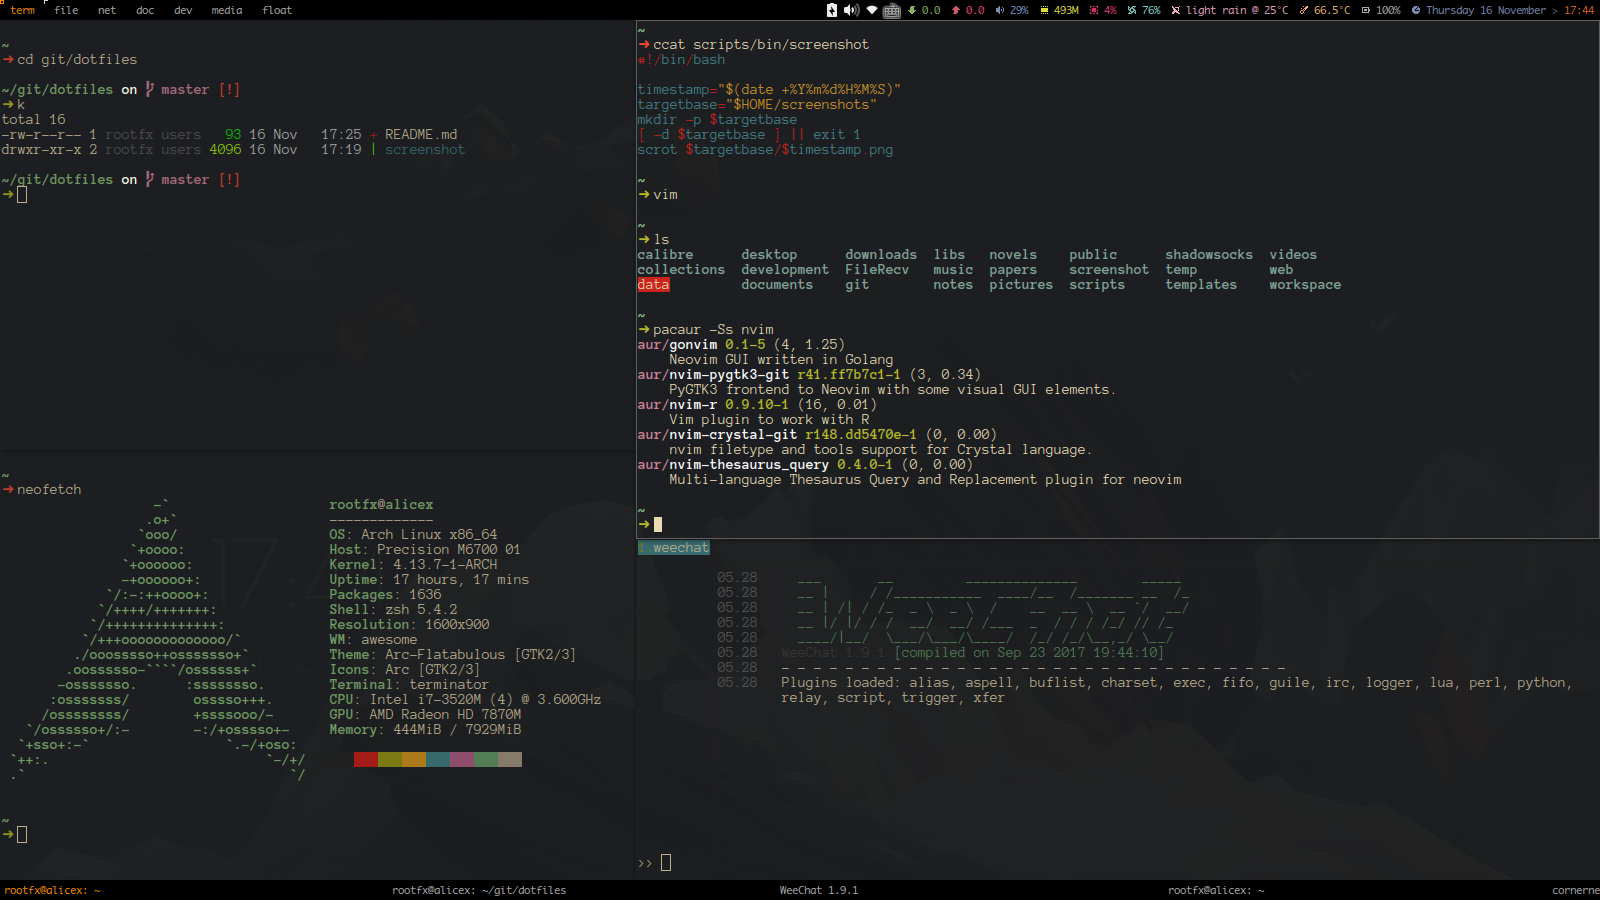Switch to the dev workspace tag
The height and width of the screenshot is (900, 1600).
coord(183,10)
